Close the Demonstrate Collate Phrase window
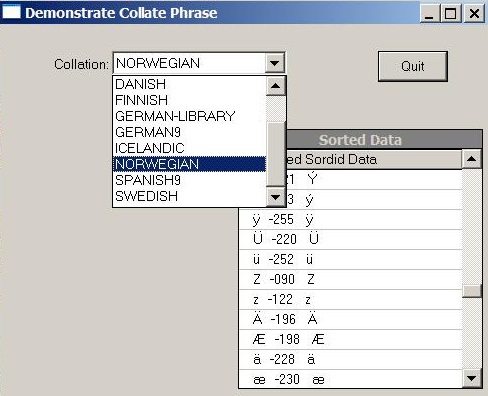The width and height of the screenshot is (488, 396). [x=474, y=13]
